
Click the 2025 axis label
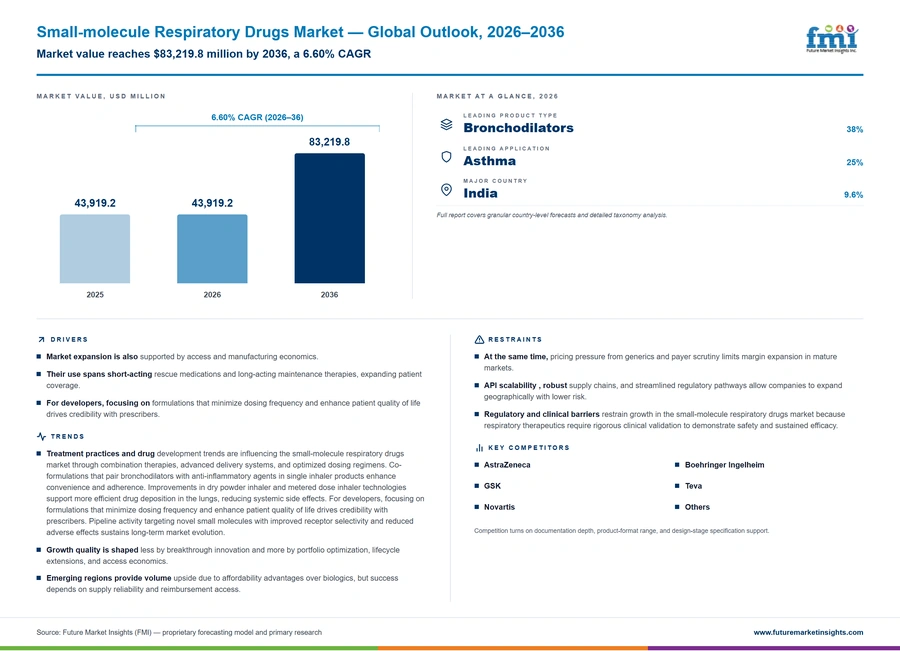(x=95, y=294)
